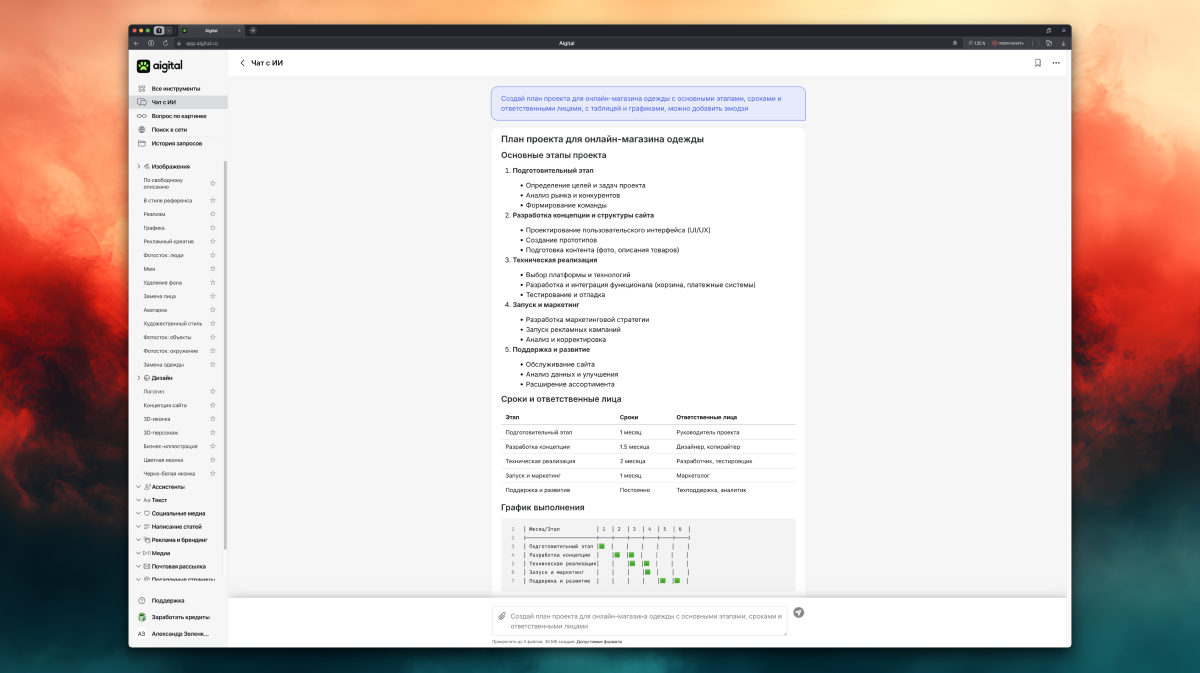Click the message input field
Image resolution: width=1200 pixels, height=673 pixels.
pyautogui.click(x=640, y=621)
